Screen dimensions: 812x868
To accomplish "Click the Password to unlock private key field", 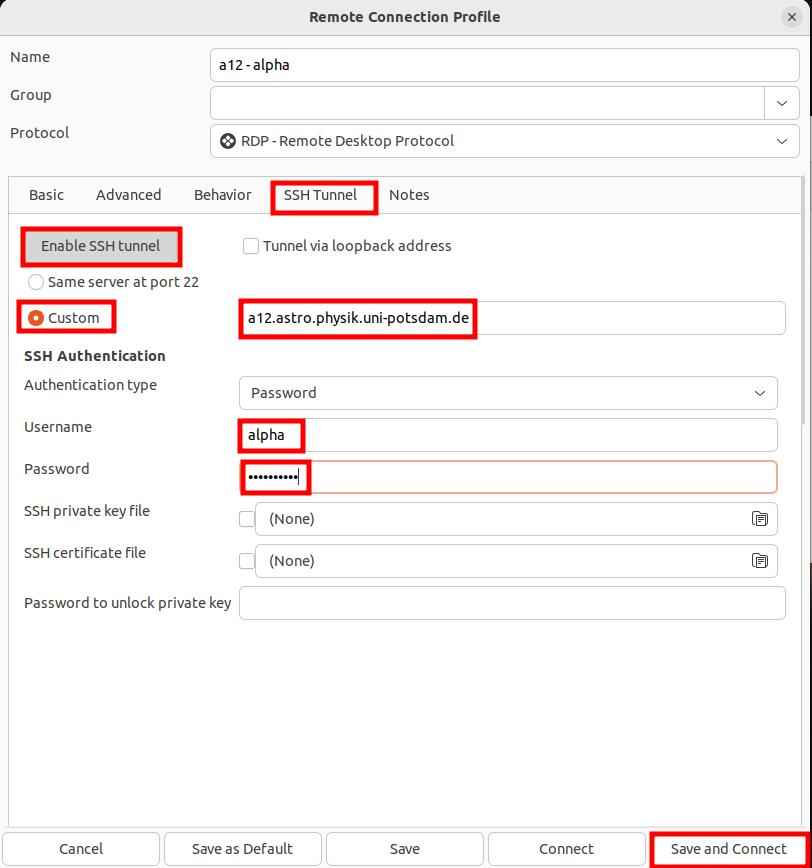I will click(512, 603).
